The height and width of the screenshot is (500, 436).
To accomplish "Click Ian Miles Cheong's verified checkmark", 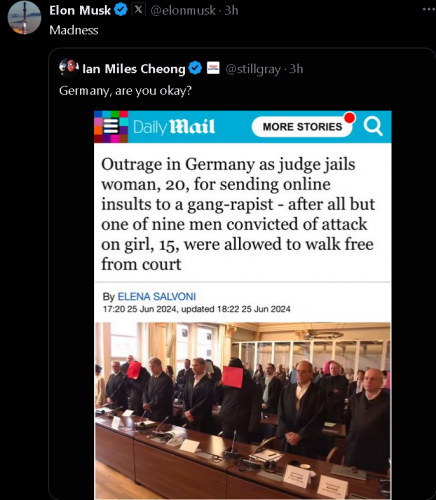I will click(195, 68).
